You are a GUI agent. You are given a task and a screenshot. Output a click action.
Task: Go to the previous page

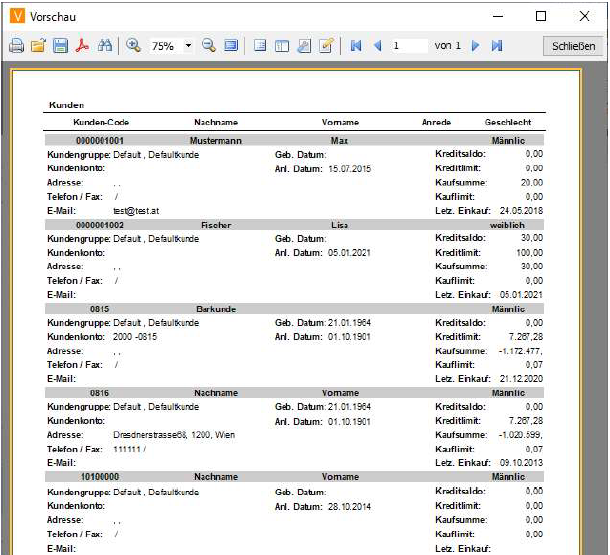(378, 46)
